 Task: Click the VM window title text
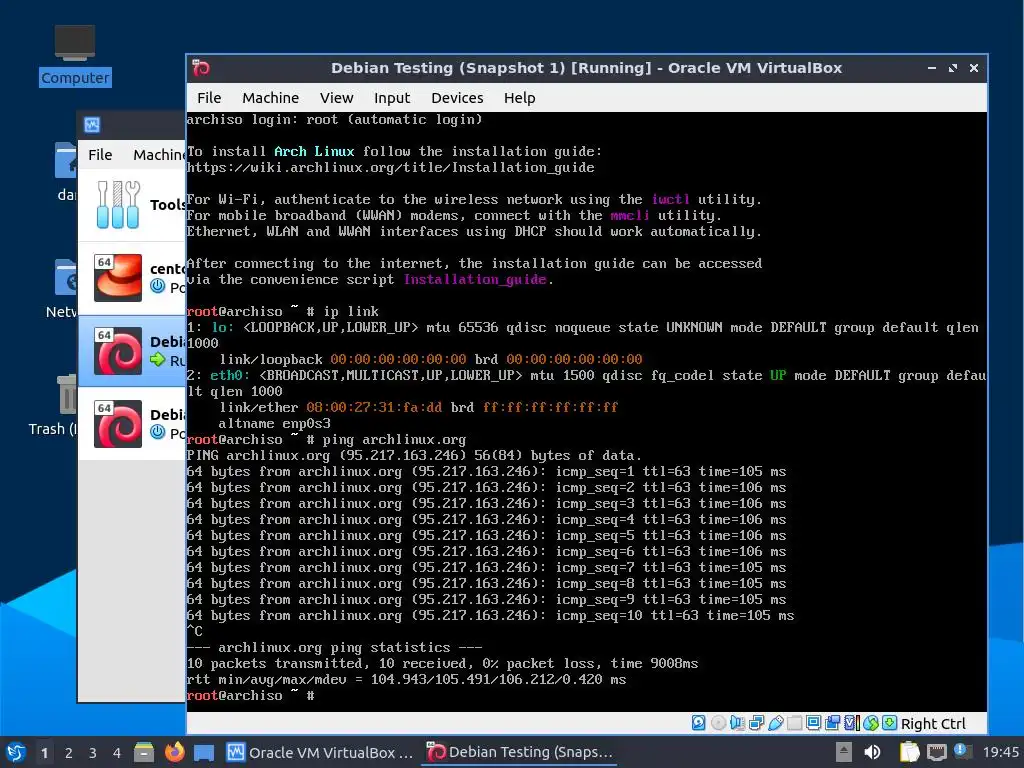[586, 68]
